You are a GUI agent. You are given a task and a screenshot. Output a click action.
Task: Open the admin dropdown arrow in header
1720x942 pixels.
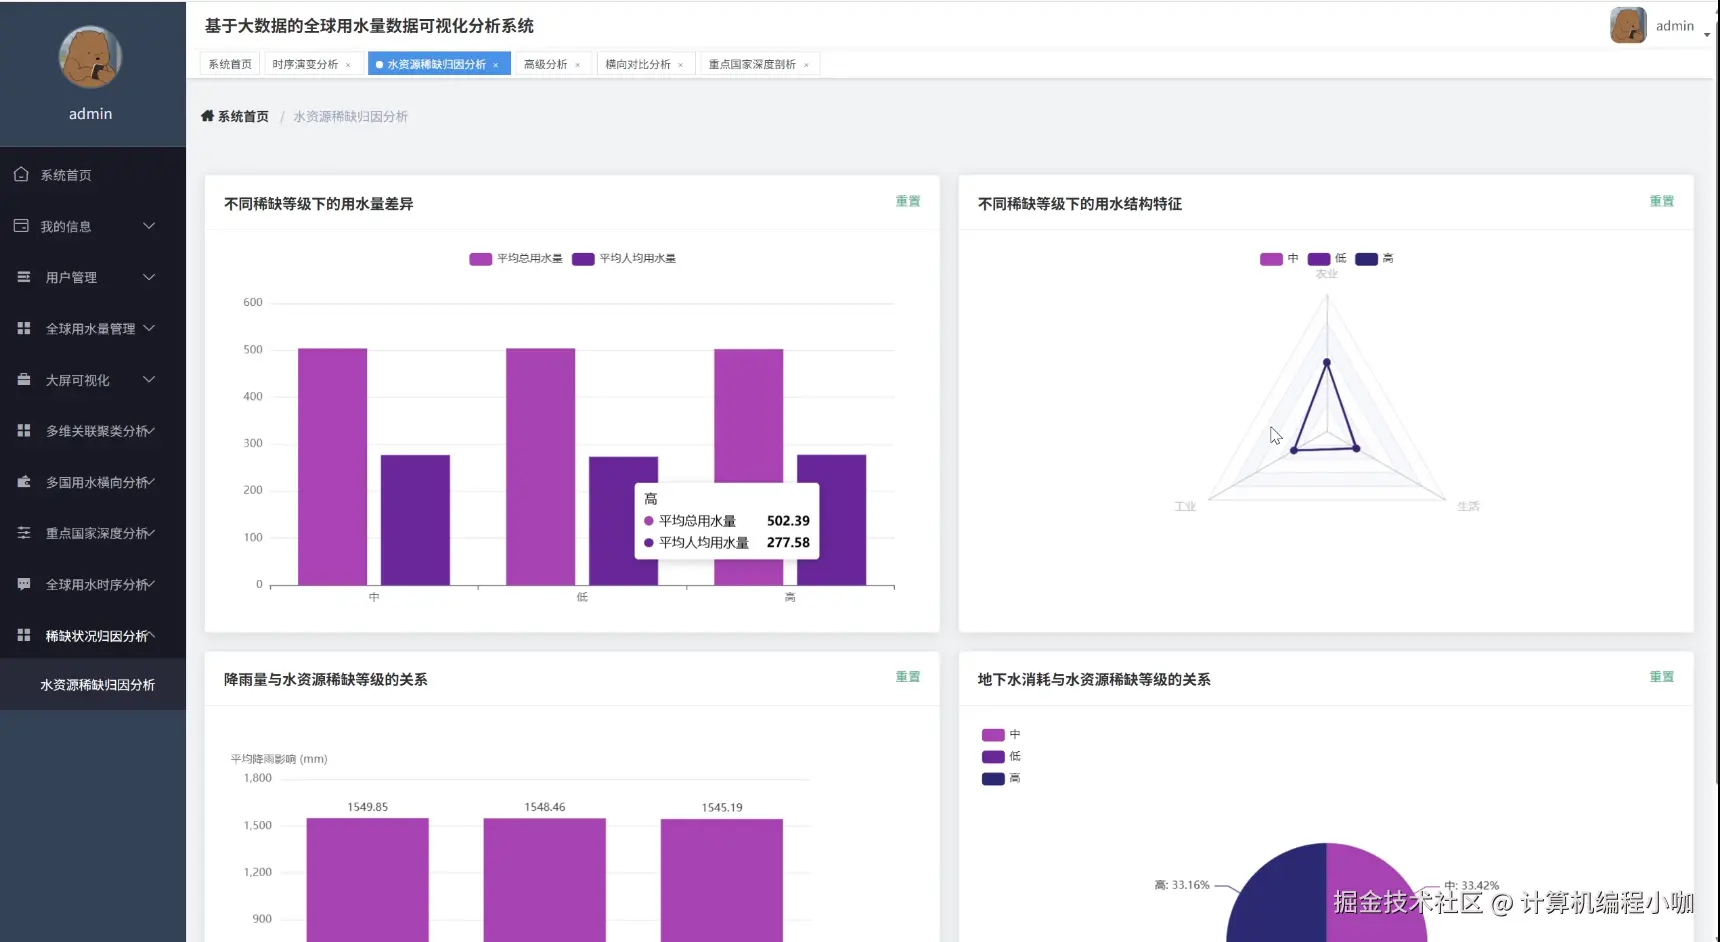[x=1707, y=34]
